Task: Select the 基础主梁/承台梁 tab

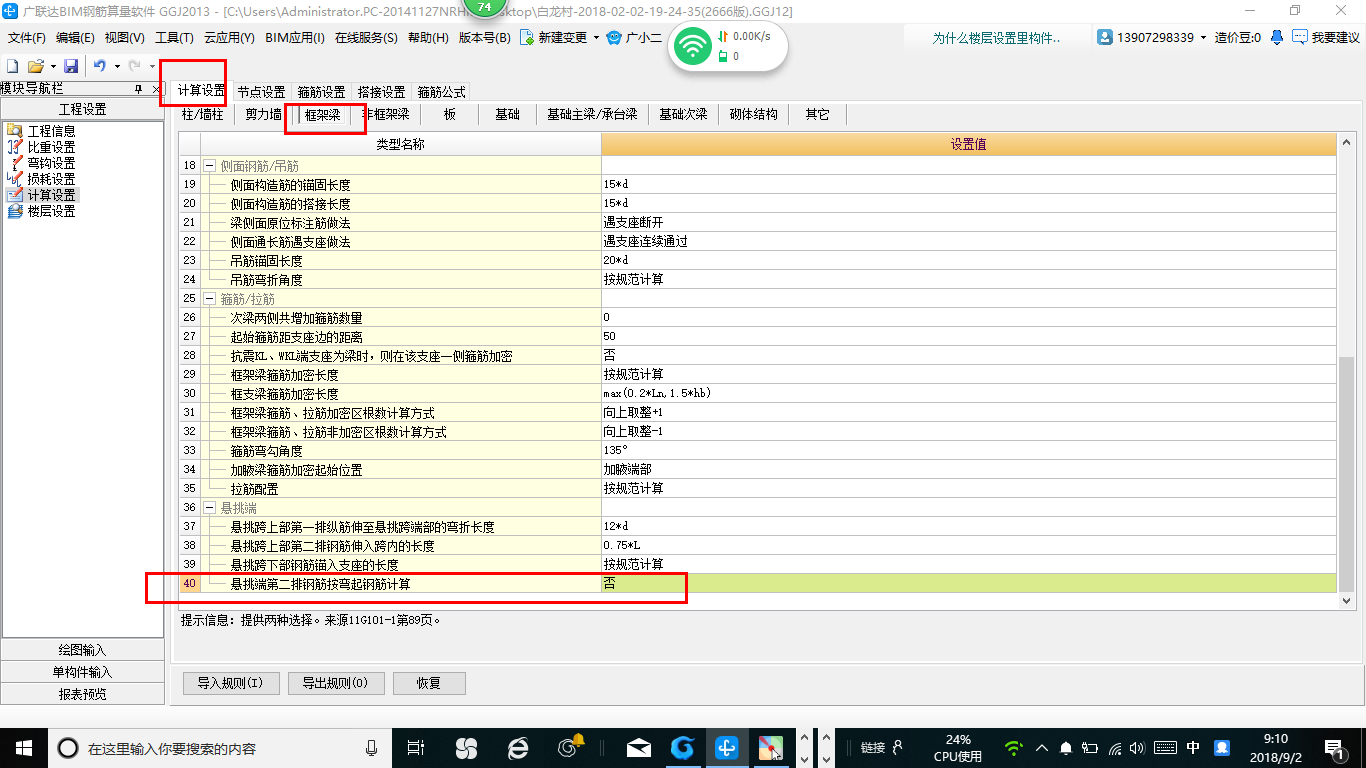Action: coord(592,115)
